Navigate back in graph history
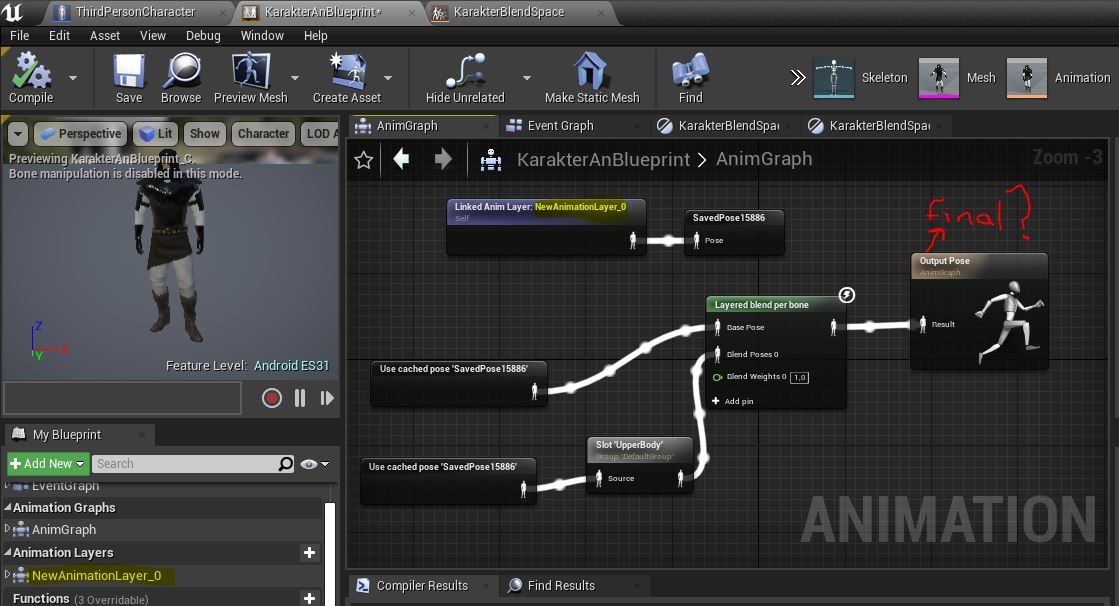Viewport: 1119px width, 606px height. pos(401,158)
